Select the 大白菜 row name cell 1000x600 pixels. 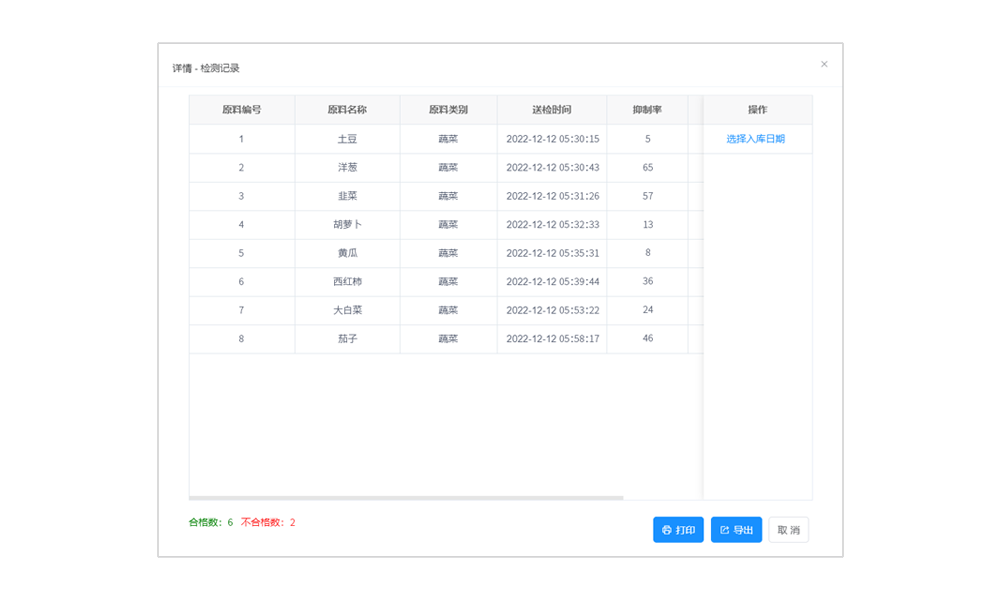click(347, 310)
